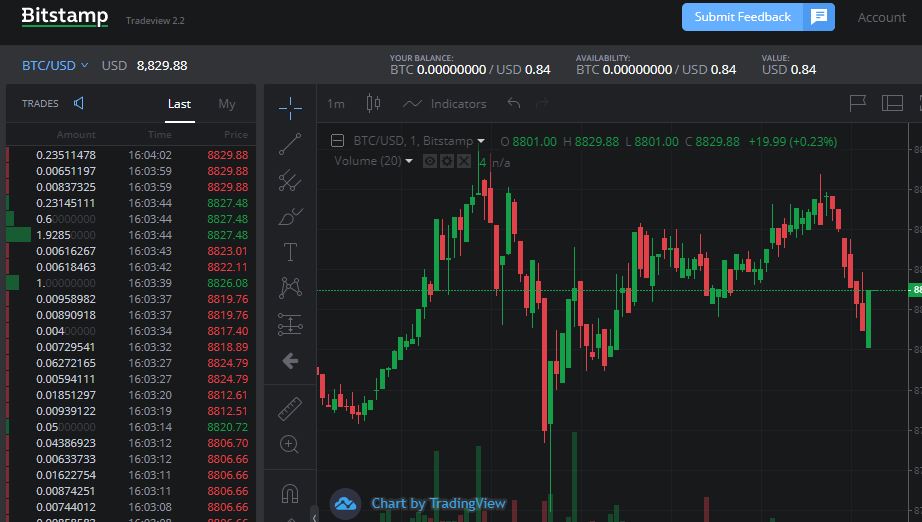Click the chart change value +19.99 (+0.23%)
The width and height of the screenshot is (922, 522).
click(793, 142)
